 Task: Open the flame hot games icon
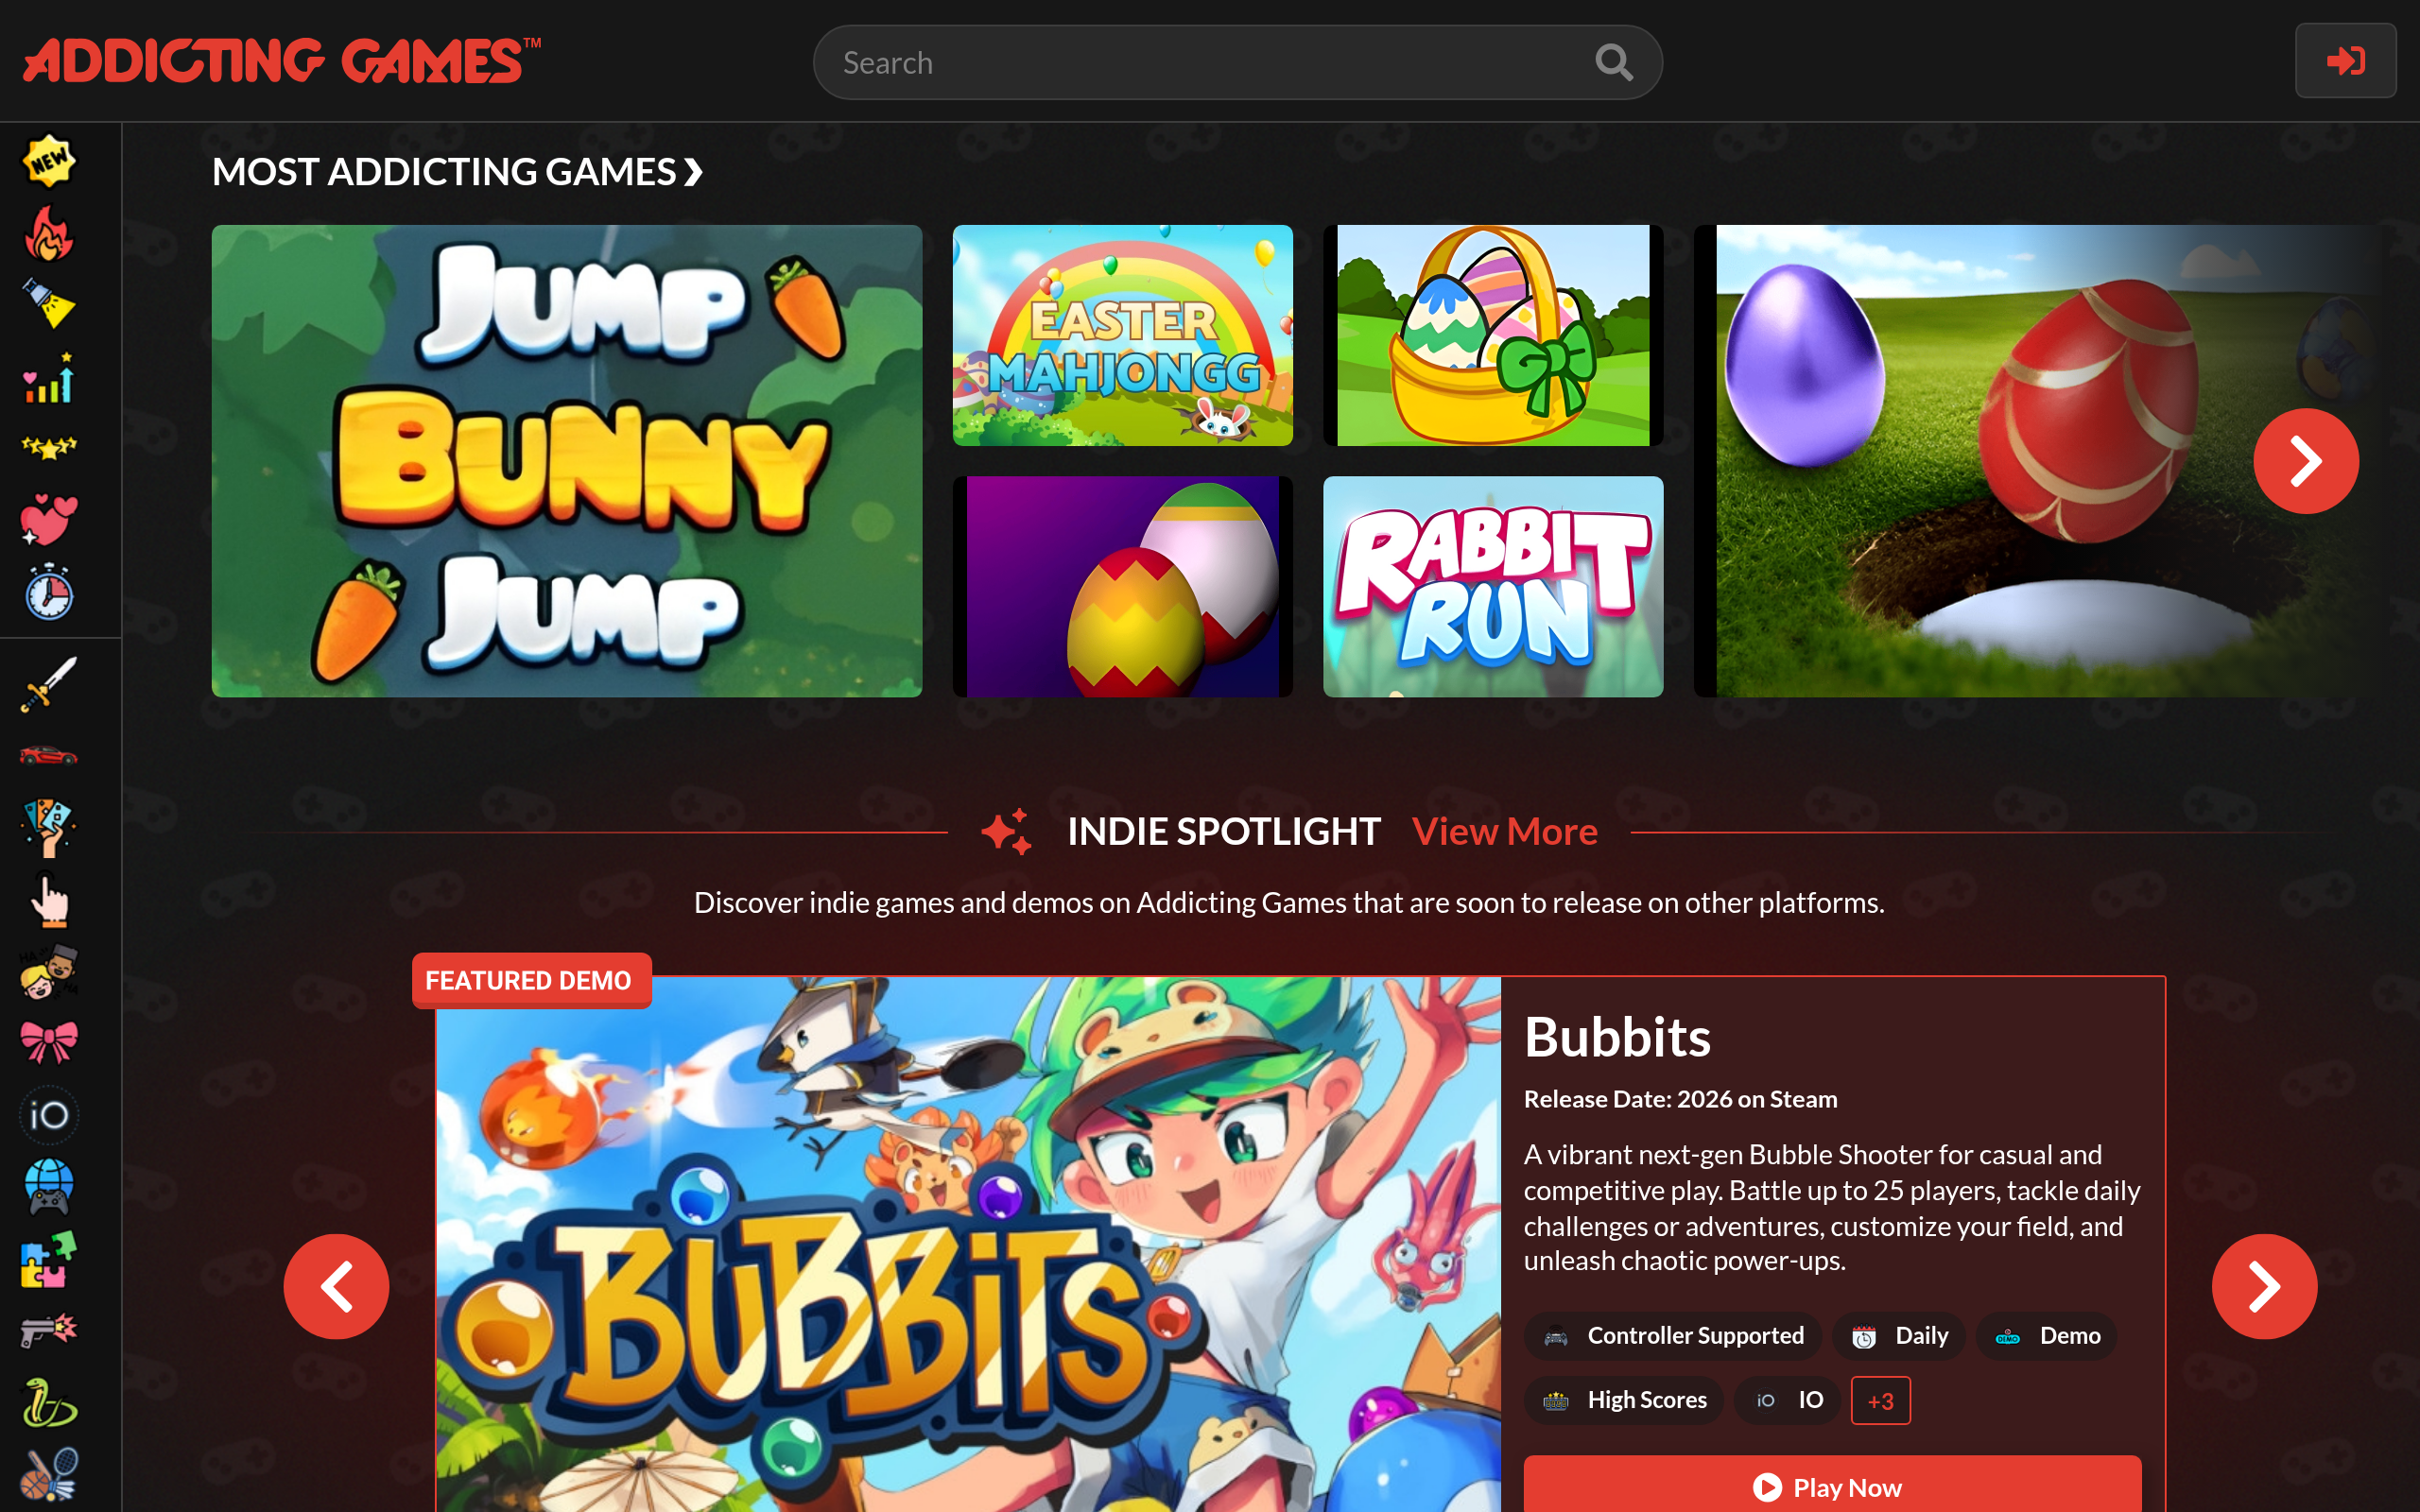pos(48,234)
